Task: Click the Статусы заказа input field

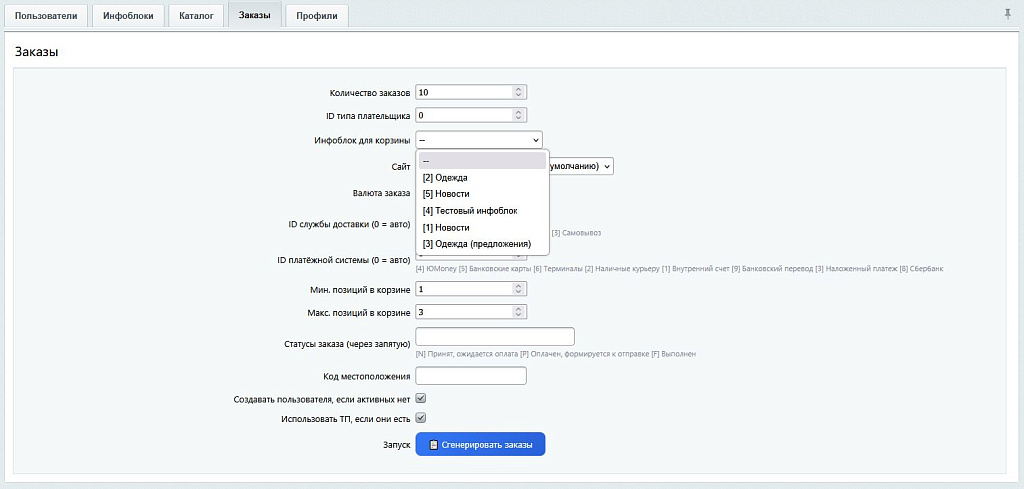Action: point(494,337)
